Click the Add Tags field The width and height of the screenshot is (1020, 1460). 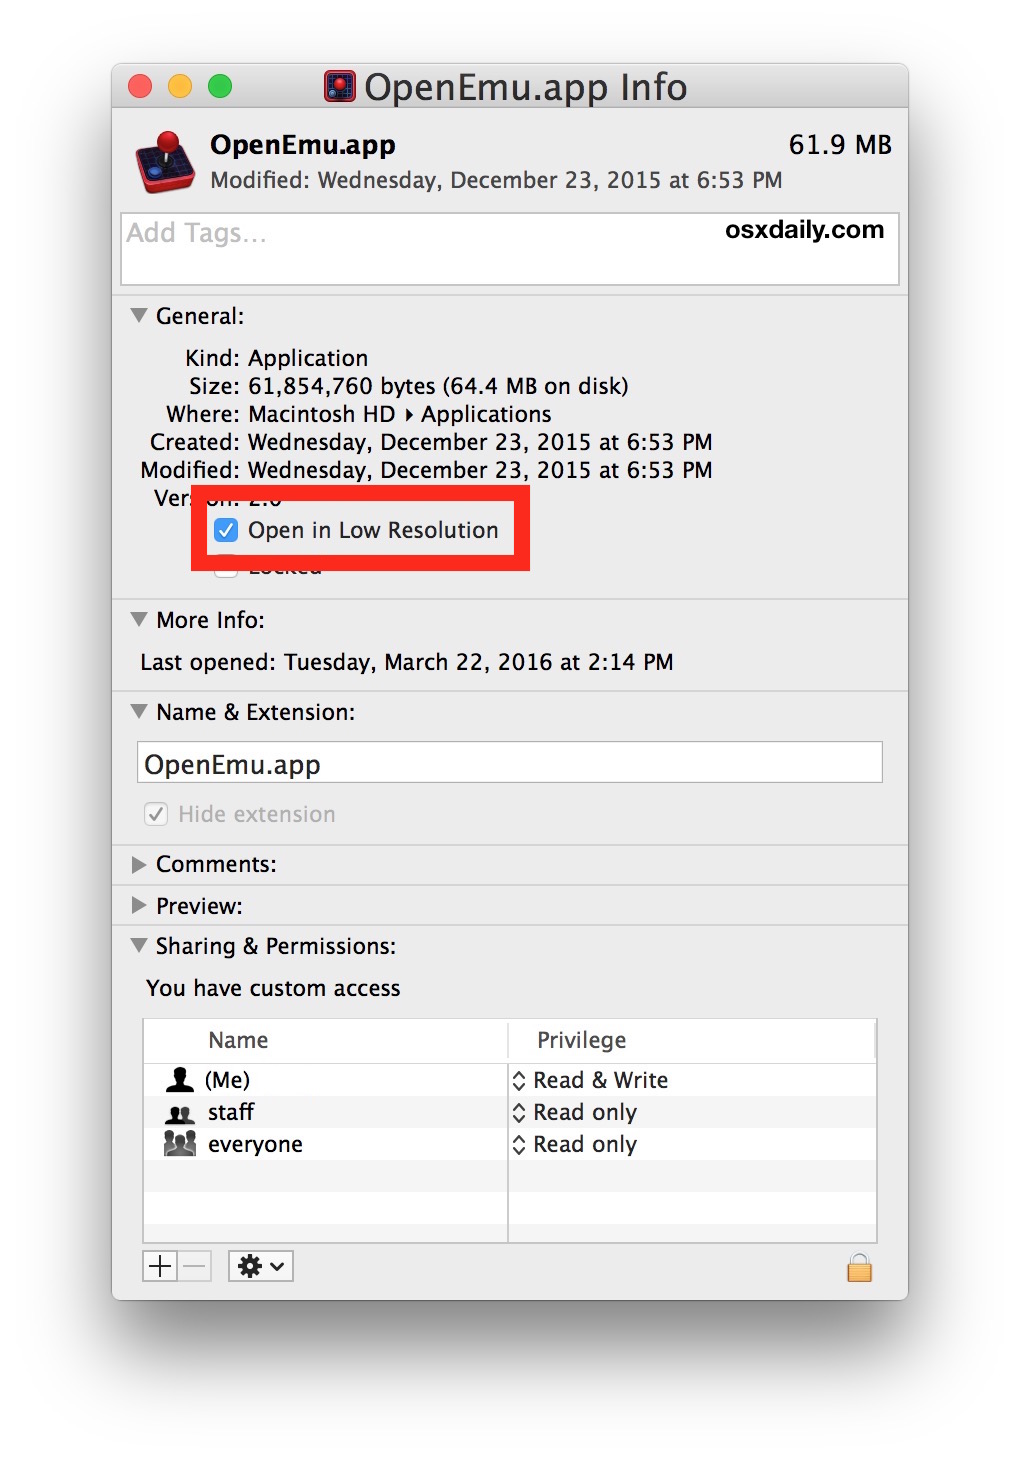pos(510,249)
